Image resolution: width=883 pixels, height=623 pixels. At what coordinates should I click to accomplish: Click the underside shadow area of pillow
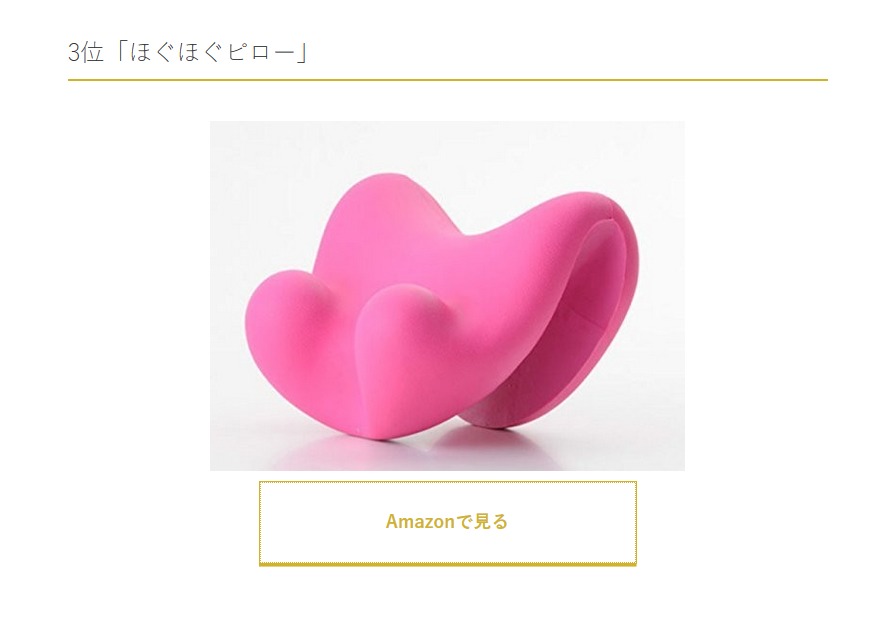pyautogui.click(x=507, y=394)
